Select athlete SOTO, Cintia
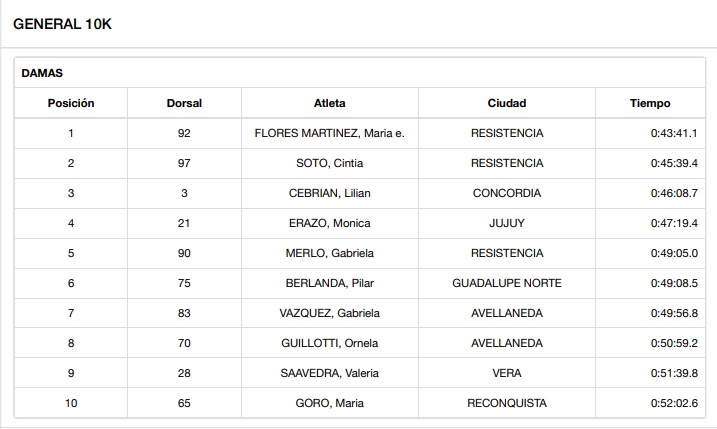717x429 pixels. pyautogui.click(x=329, y=163)
